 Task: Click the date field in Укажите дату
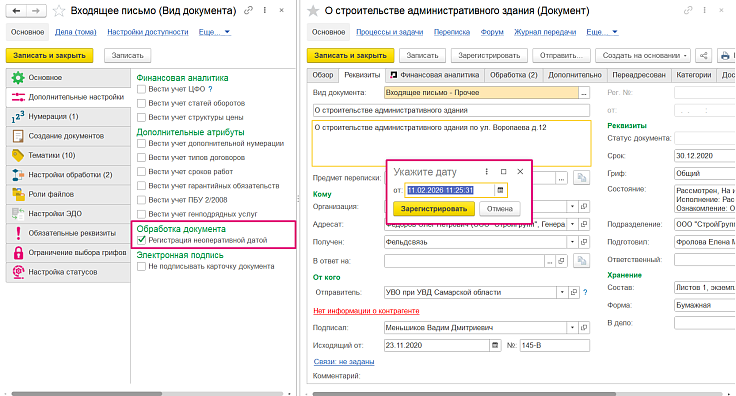(450, 190)
